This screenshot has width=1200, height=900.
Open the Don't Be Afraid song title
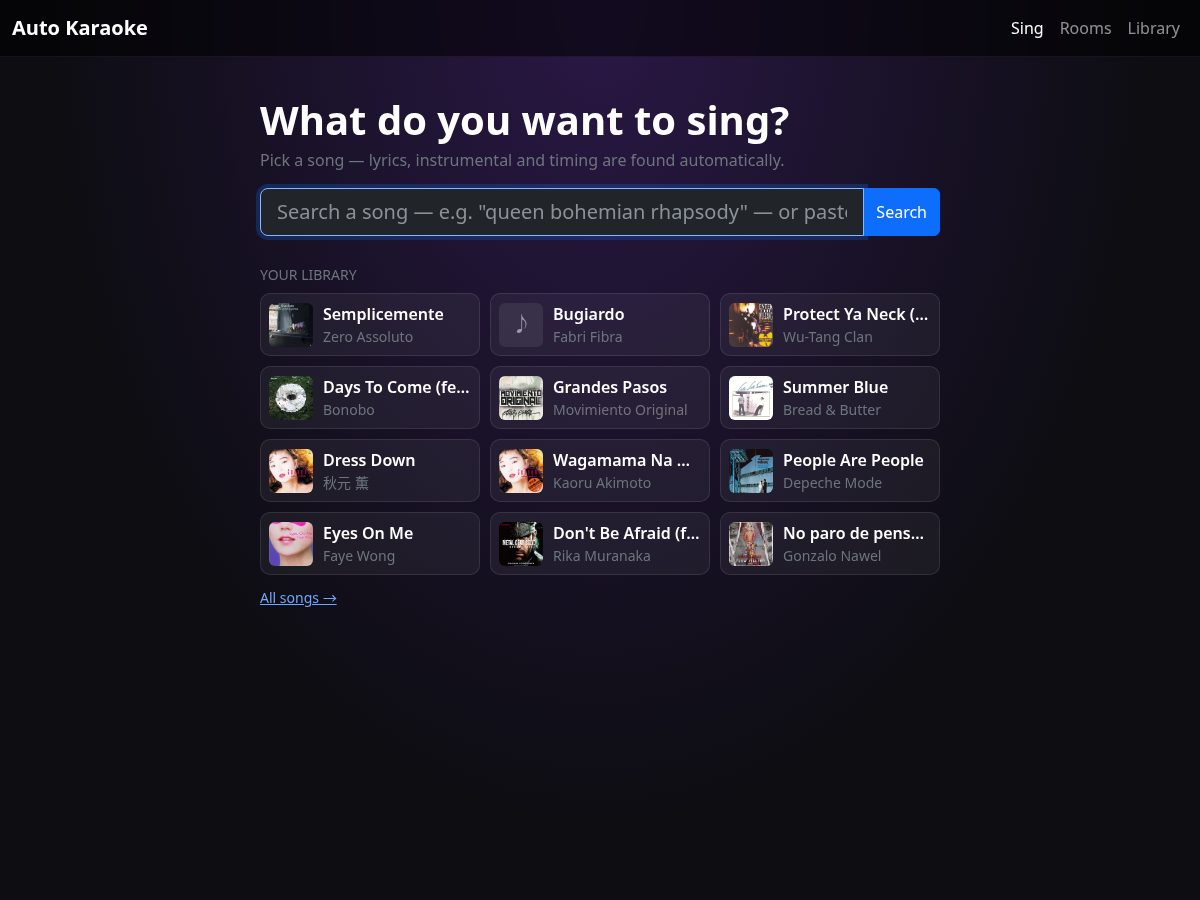coord(626,533)
